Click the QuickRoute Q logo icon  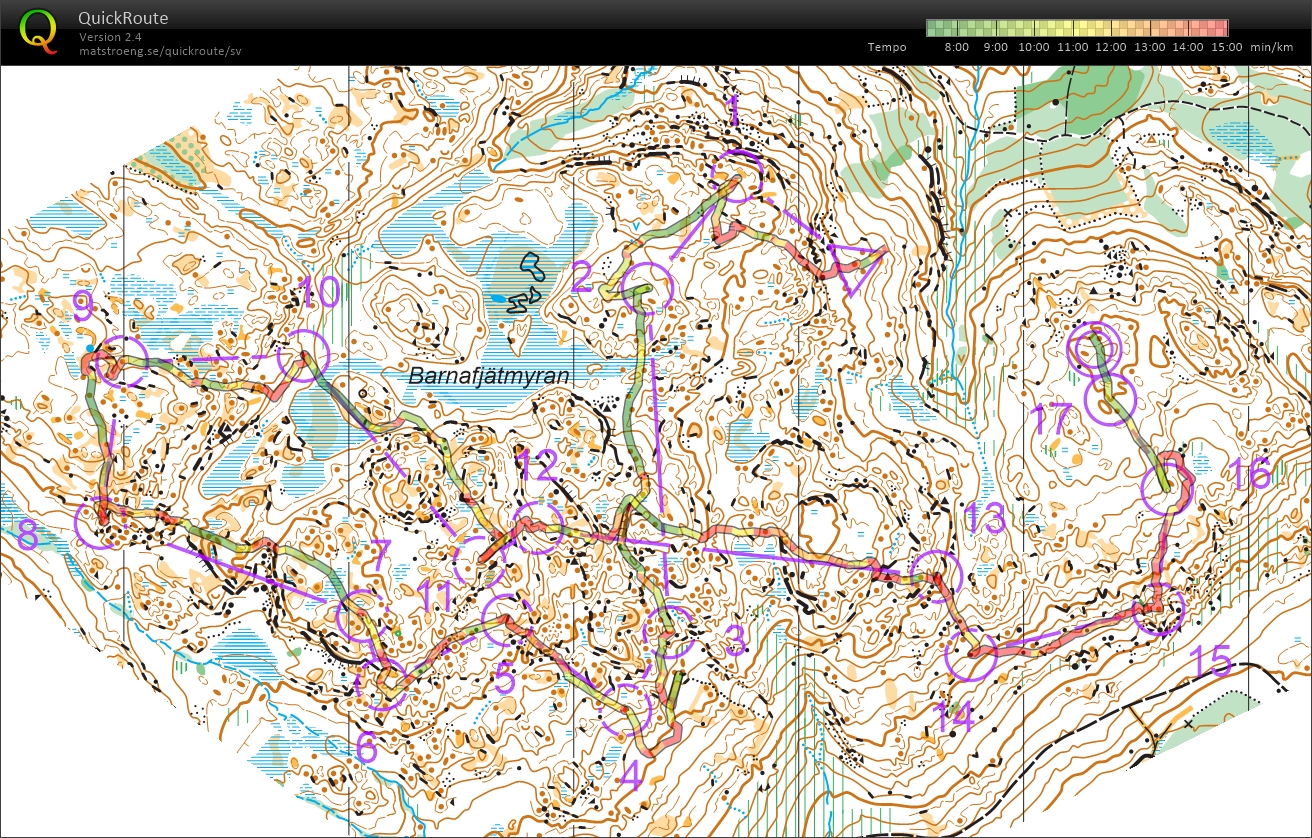pyautogui.click(x=40, y=31)
